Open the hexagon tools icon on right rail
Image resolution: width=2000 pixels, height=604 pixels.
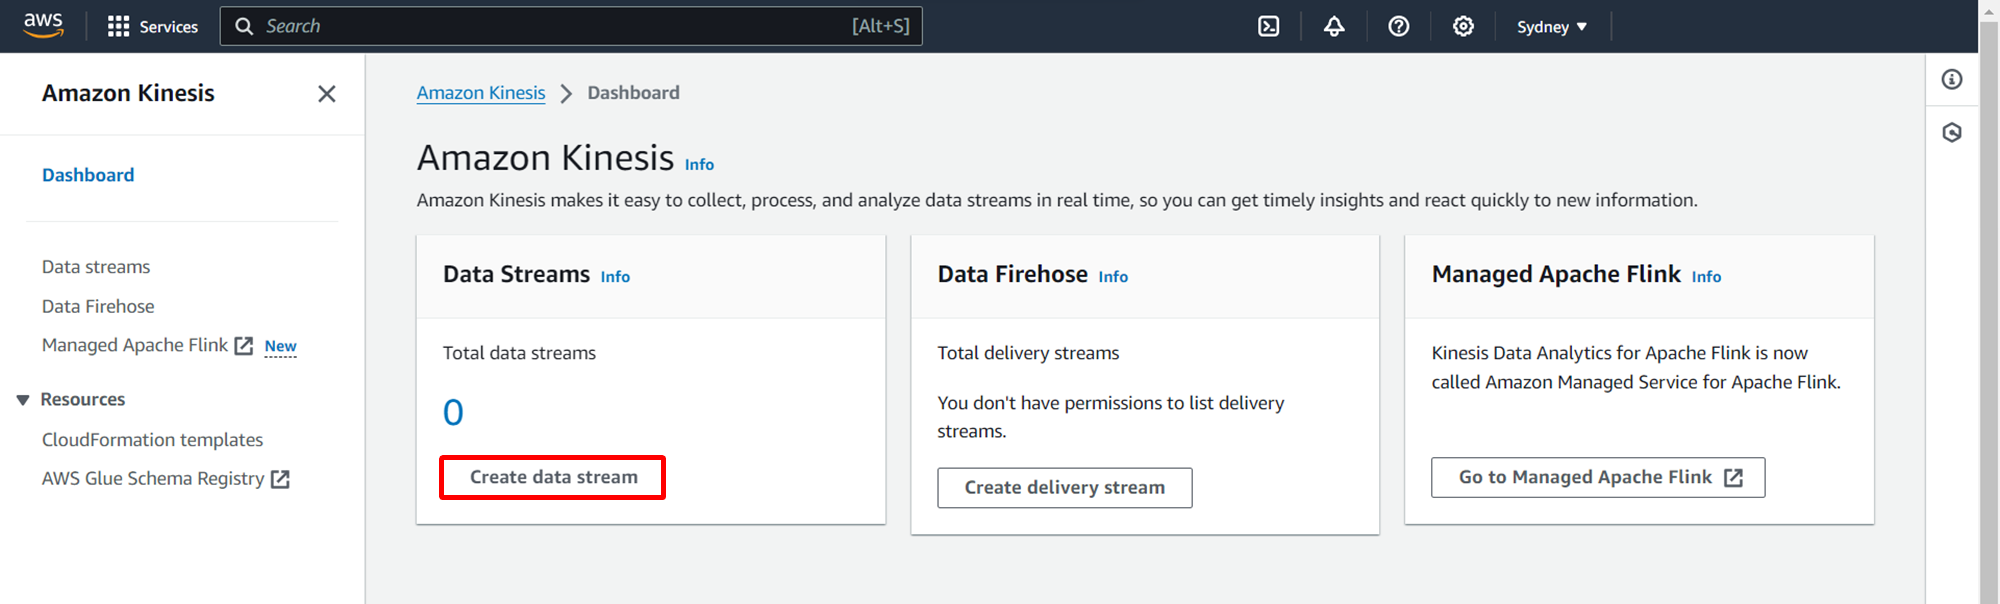pos(1952,133)
